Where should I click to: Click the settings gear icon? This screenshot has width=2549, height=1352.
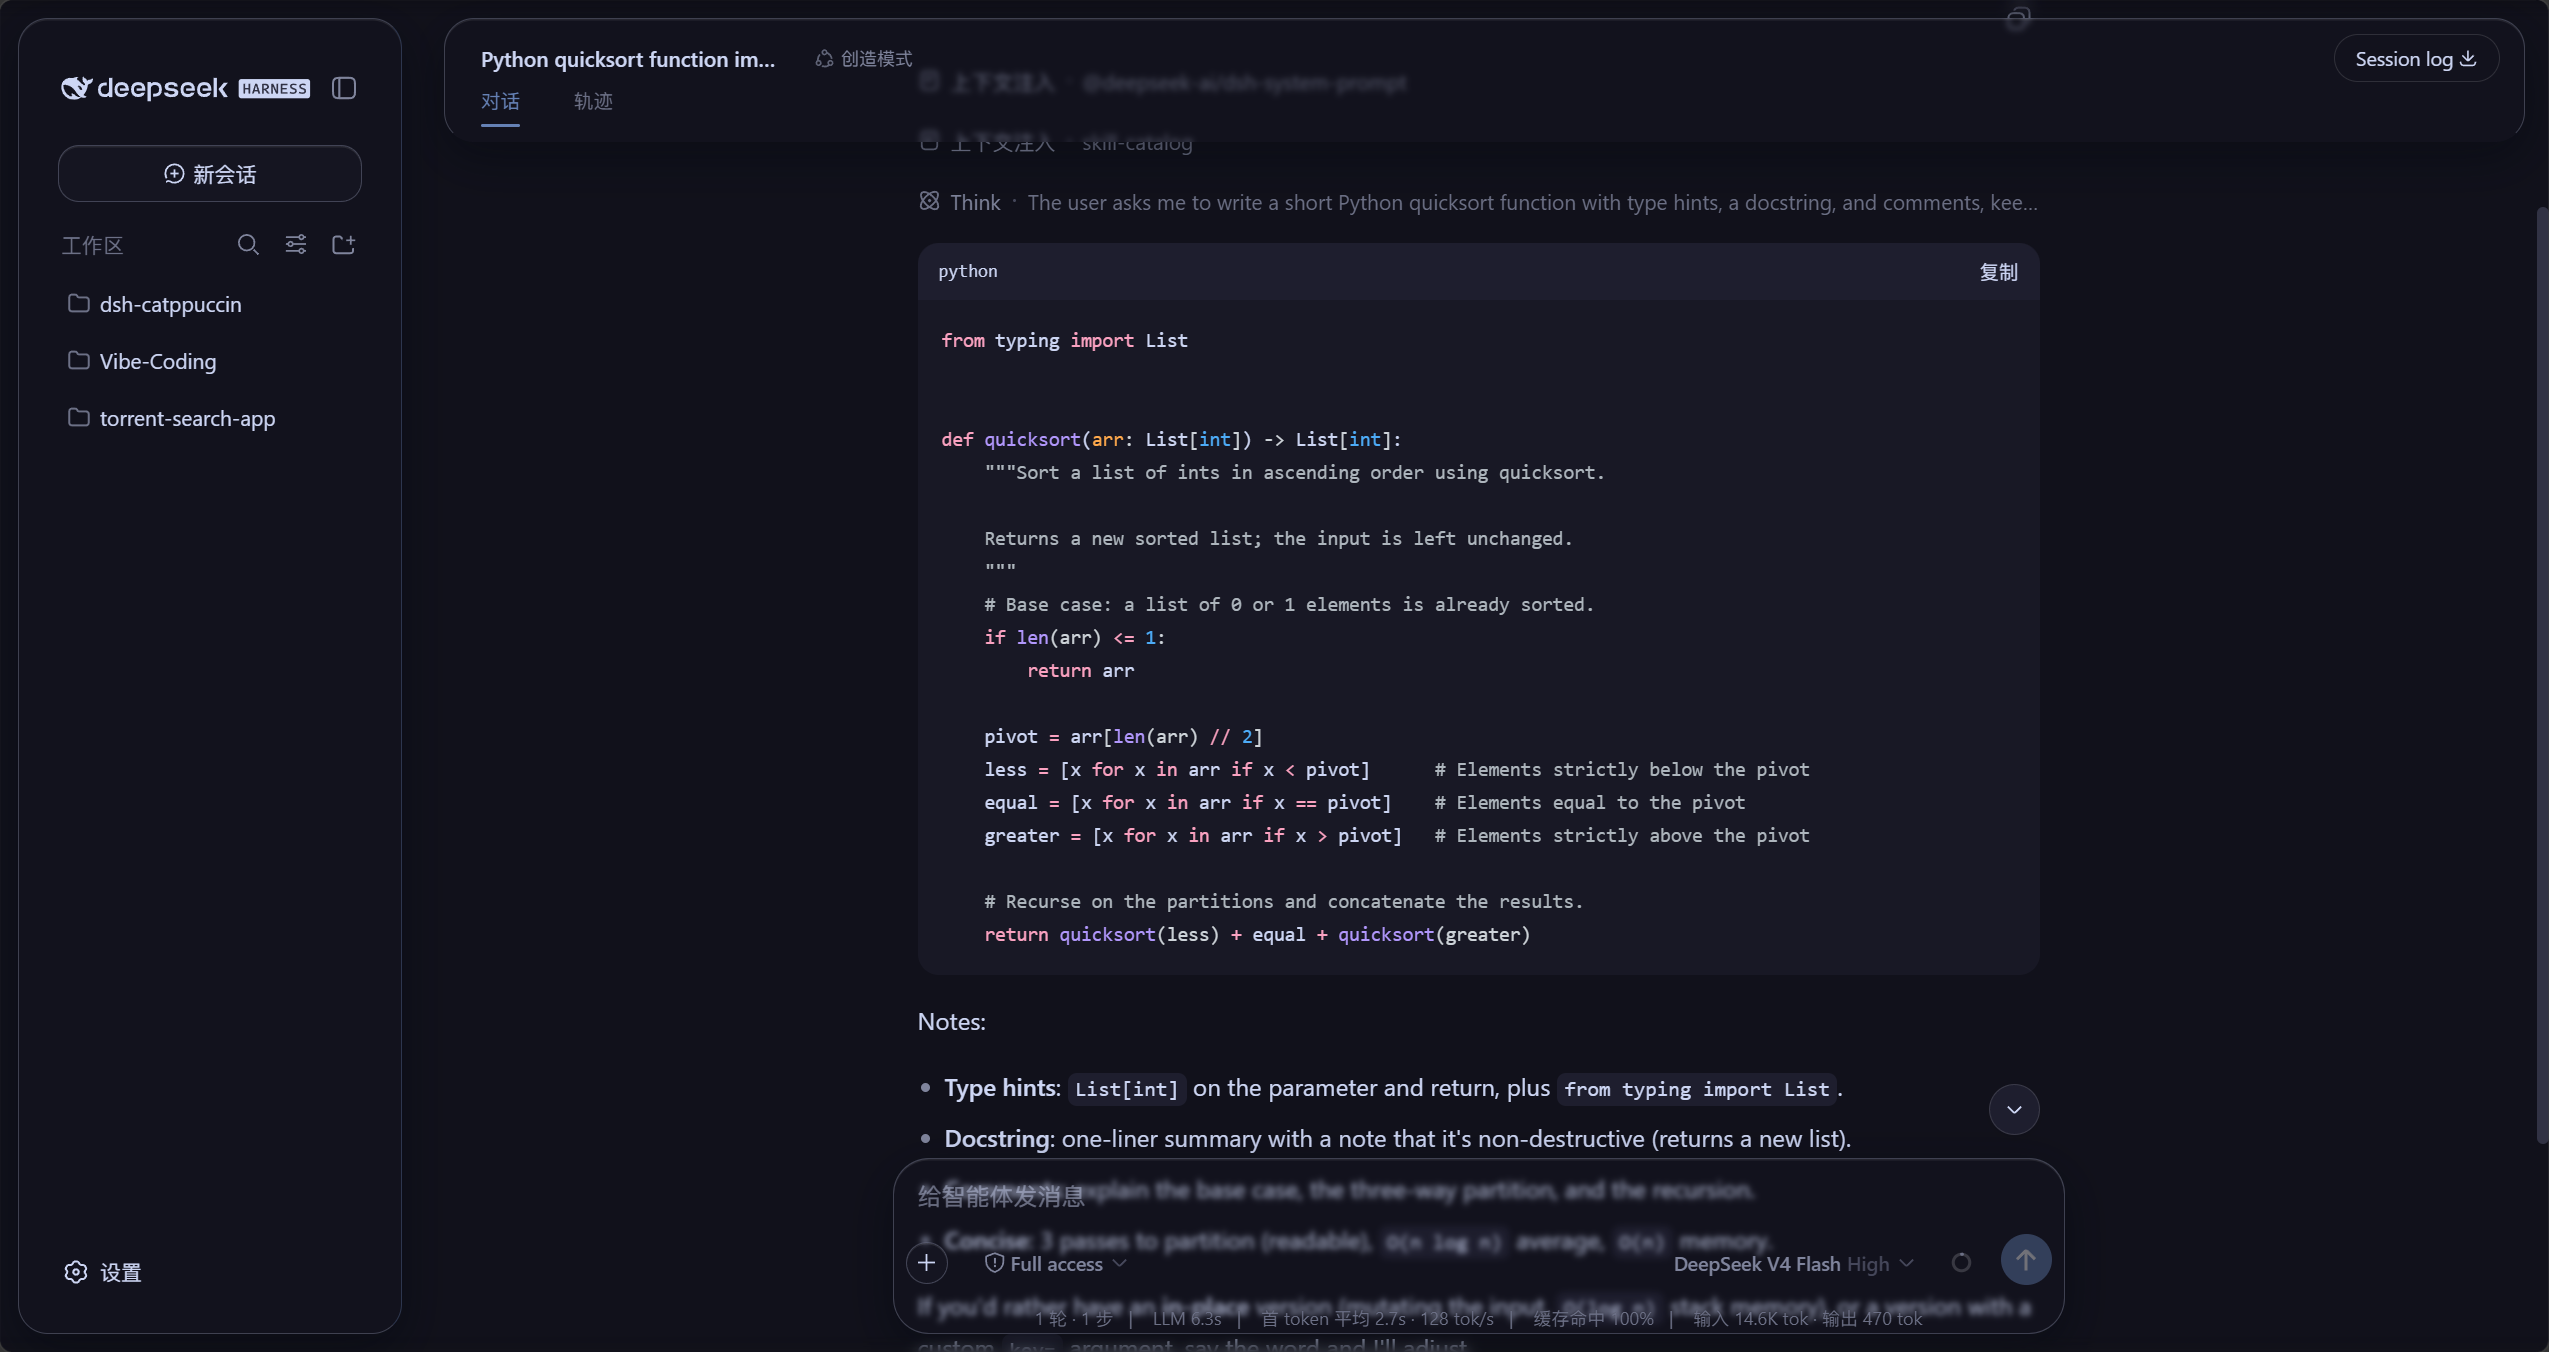76,1272
